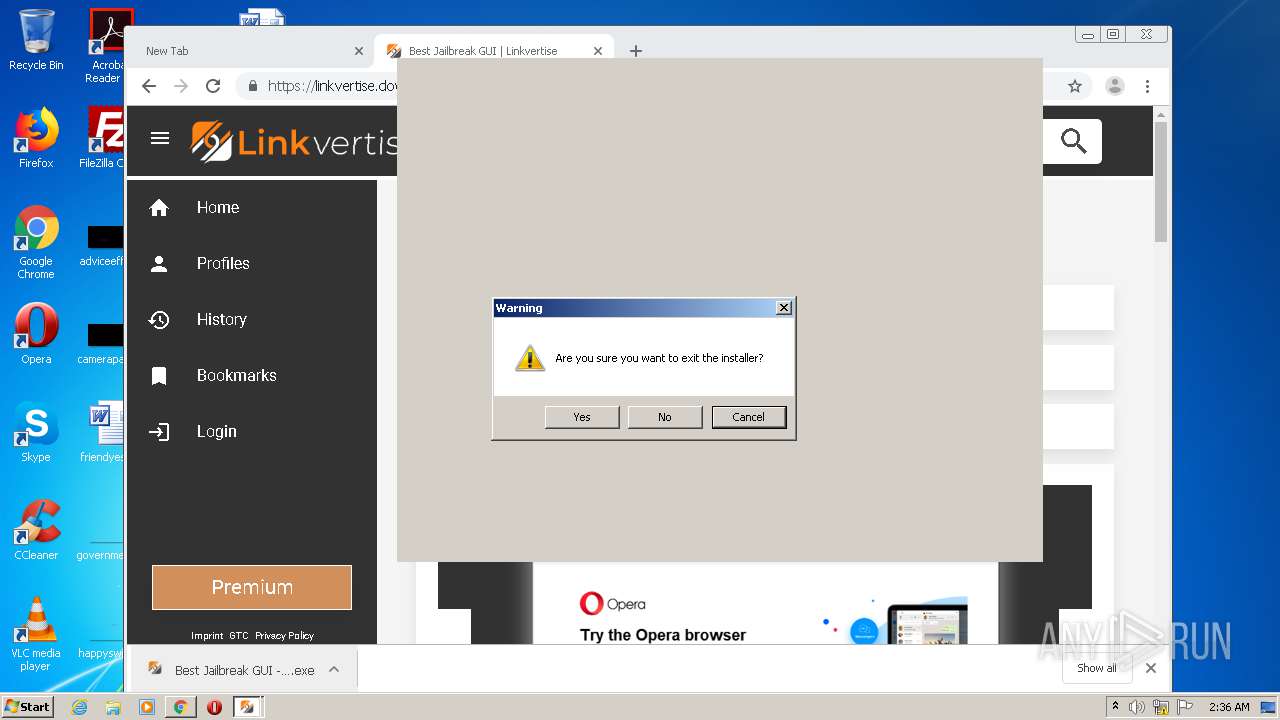1280x720 pixels.
Task: Click the installer taskbar icon
Action: pyautogui.click(x=247, y=707)
